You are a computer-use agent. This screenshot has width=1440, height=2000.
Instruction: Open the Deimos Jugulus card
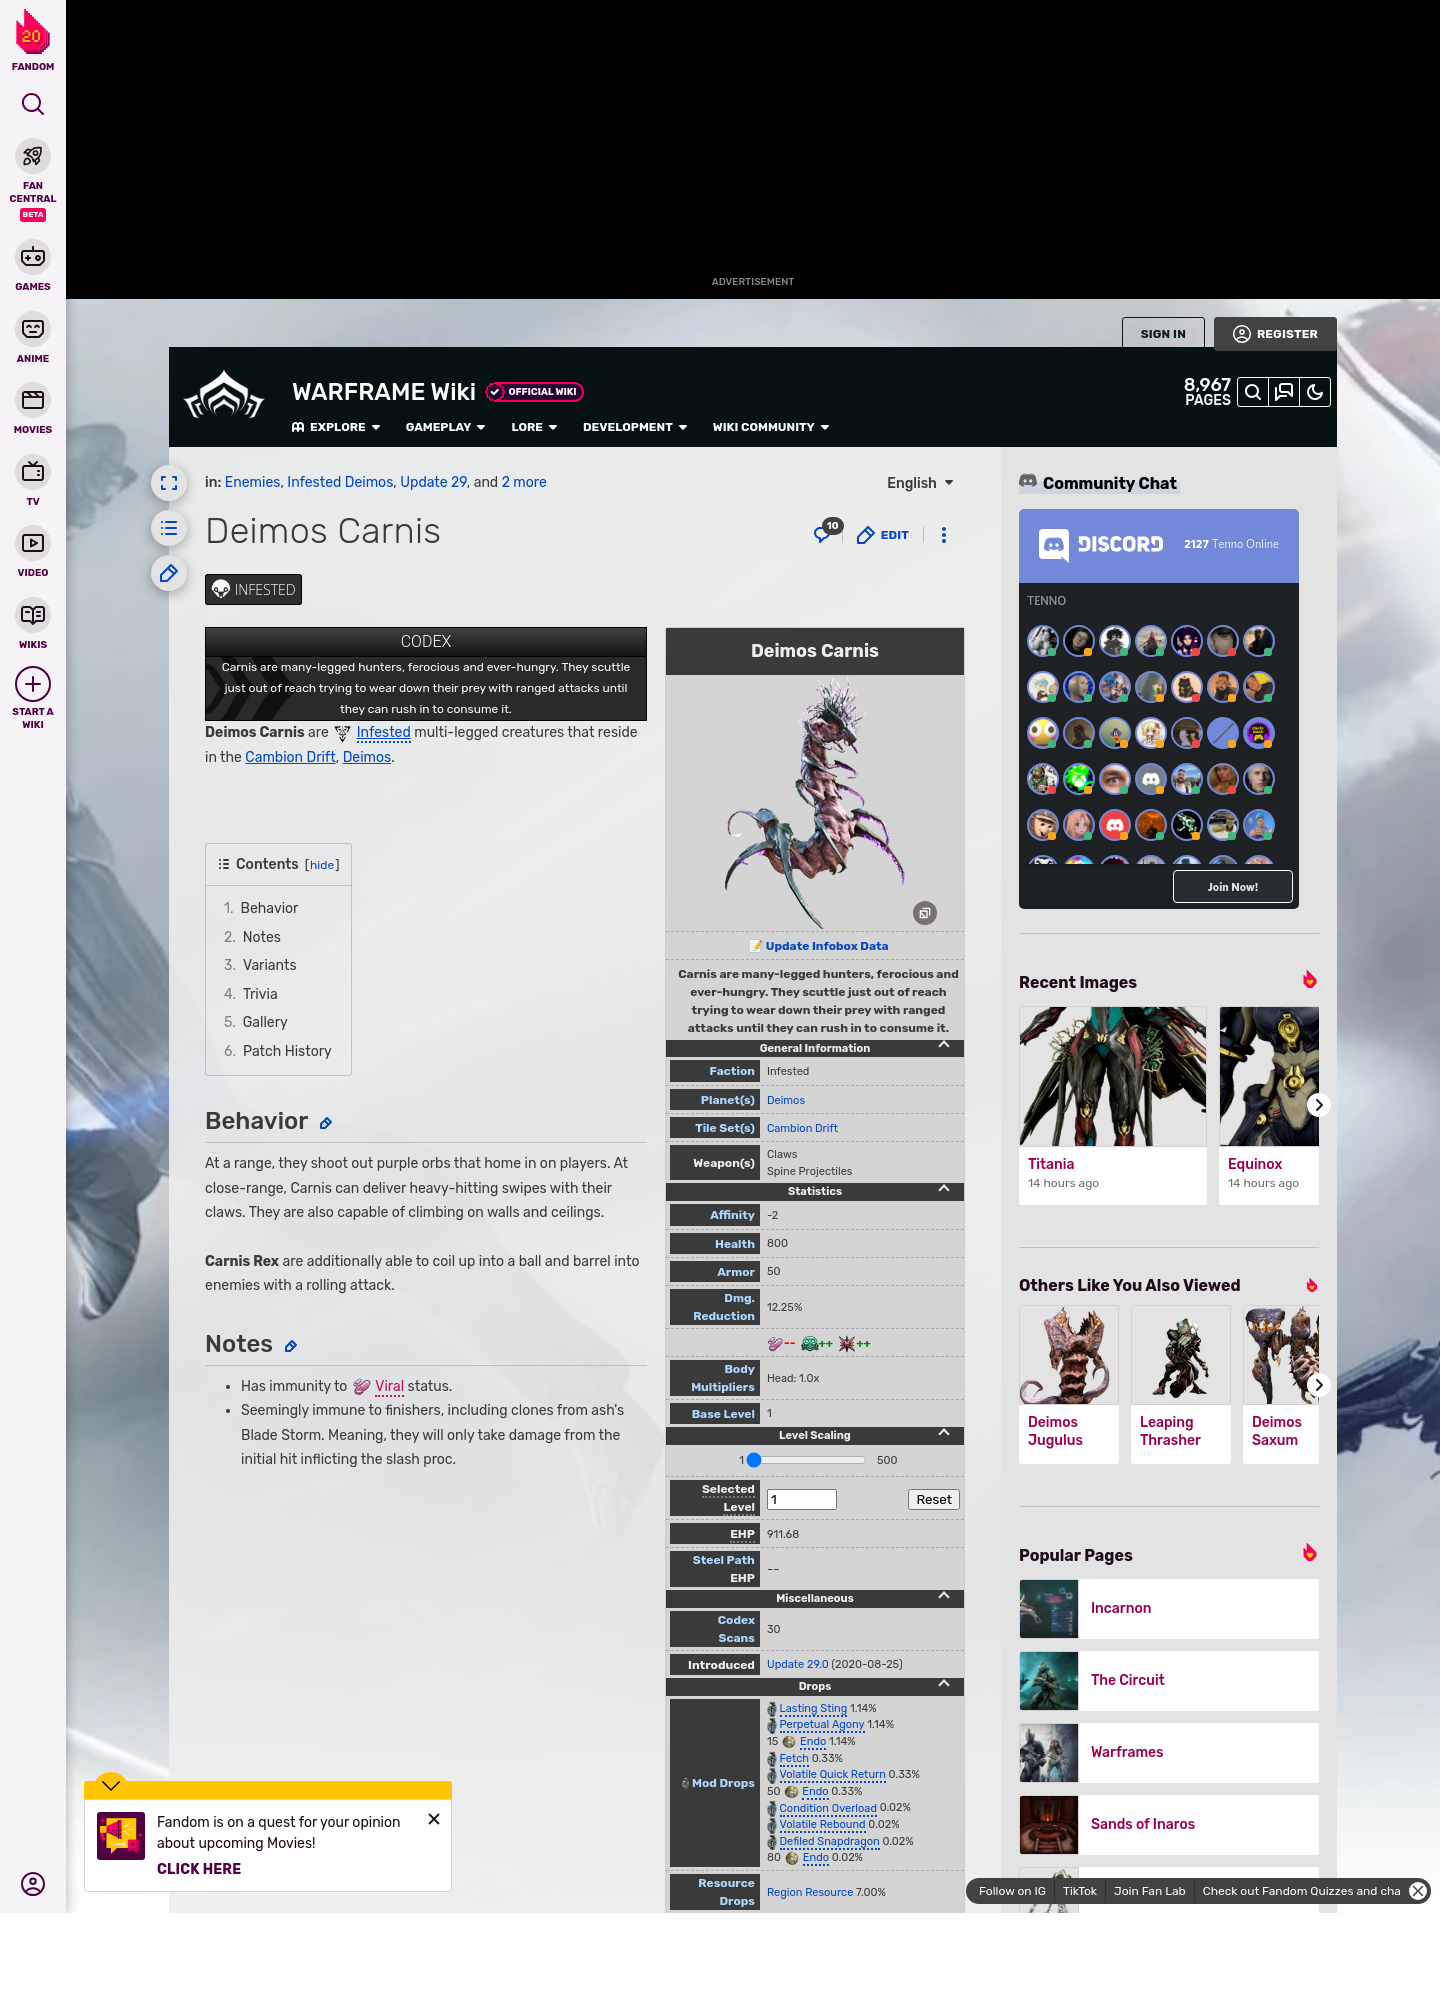1069,1385
